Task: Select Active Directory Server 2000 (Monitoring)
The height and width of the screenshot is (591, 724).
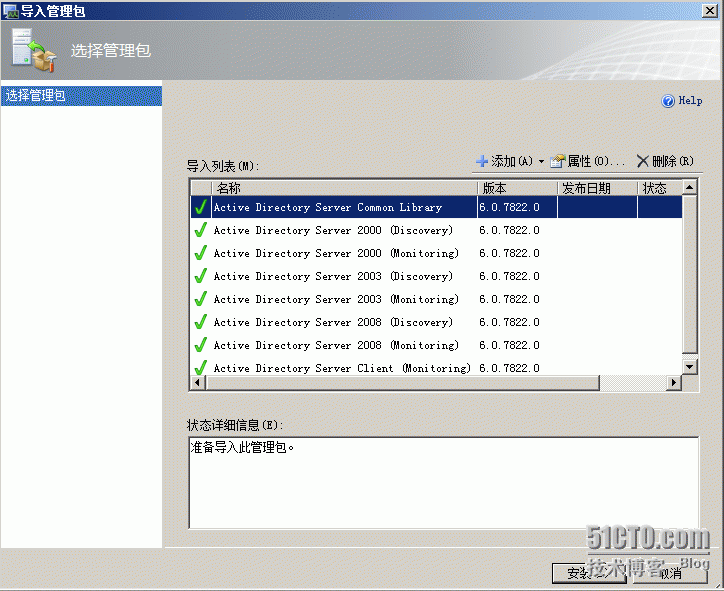Action: pyautogui.click(x=436, y=253)
